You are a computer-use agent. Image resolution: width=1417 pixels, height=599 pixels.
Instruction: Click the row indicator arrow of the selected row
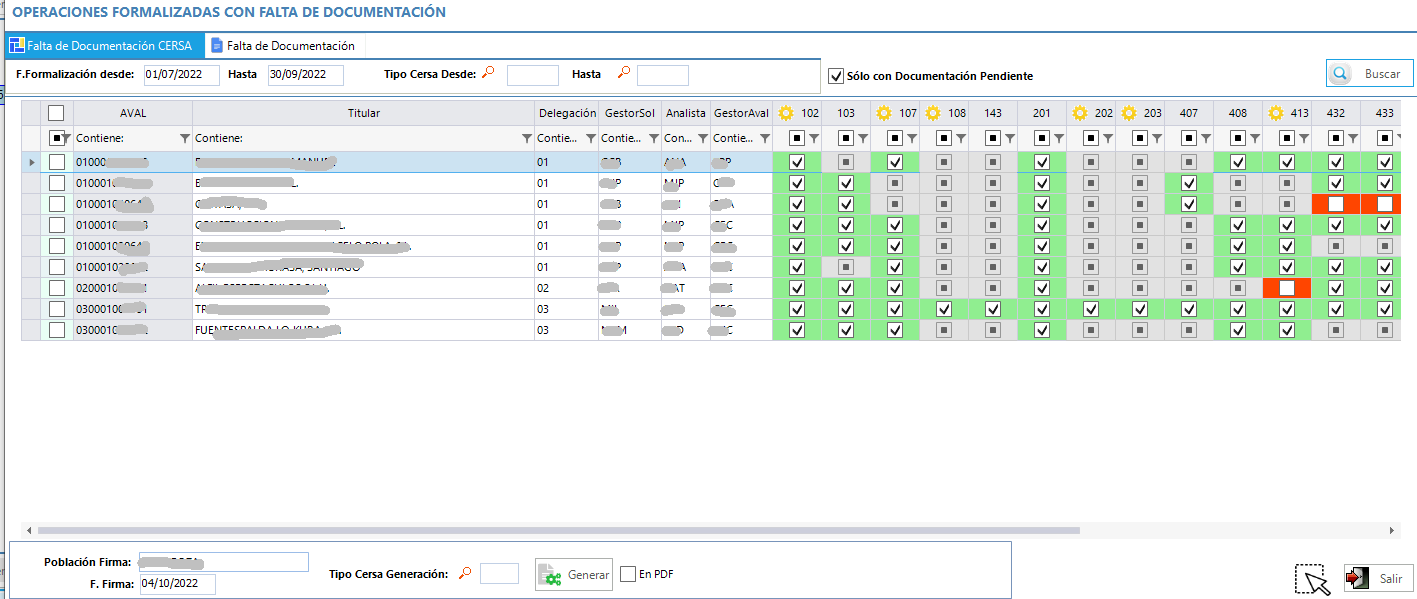[32, 162]
